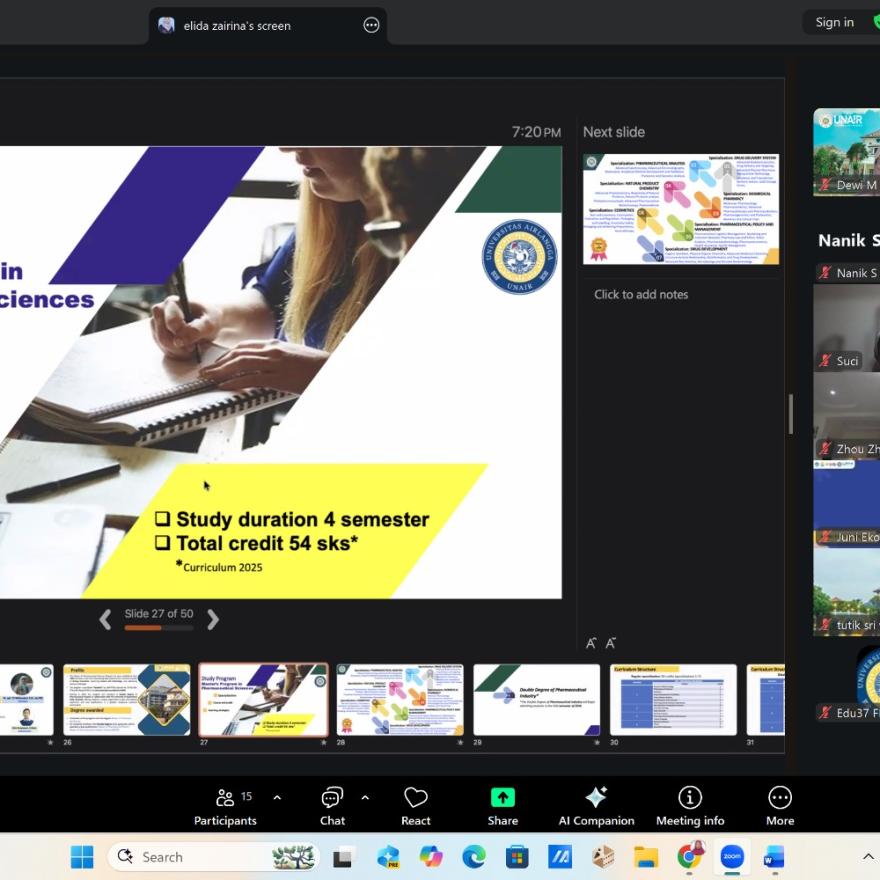Launch Microsoft Edge from the taskbar
Image resolution: width=880 pixels, height=880 pixels.
pyautogui.click(x=474, y=857)
